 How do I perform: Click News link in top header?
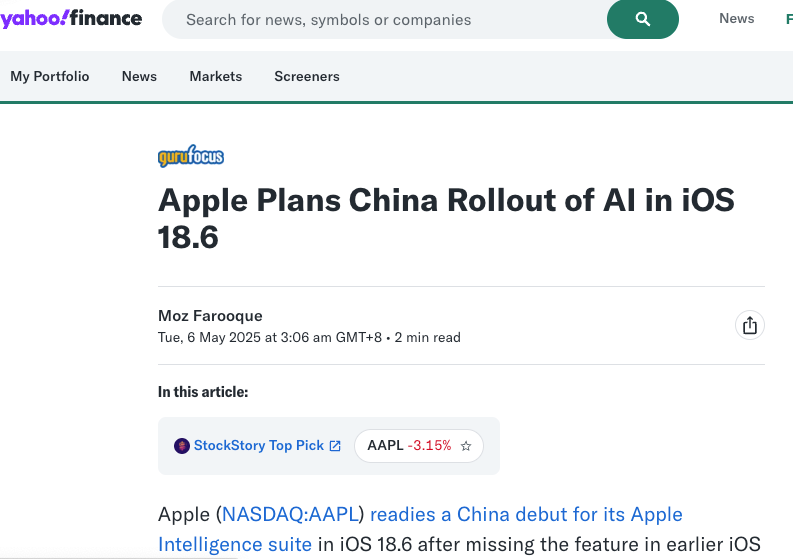click(736, 19)
